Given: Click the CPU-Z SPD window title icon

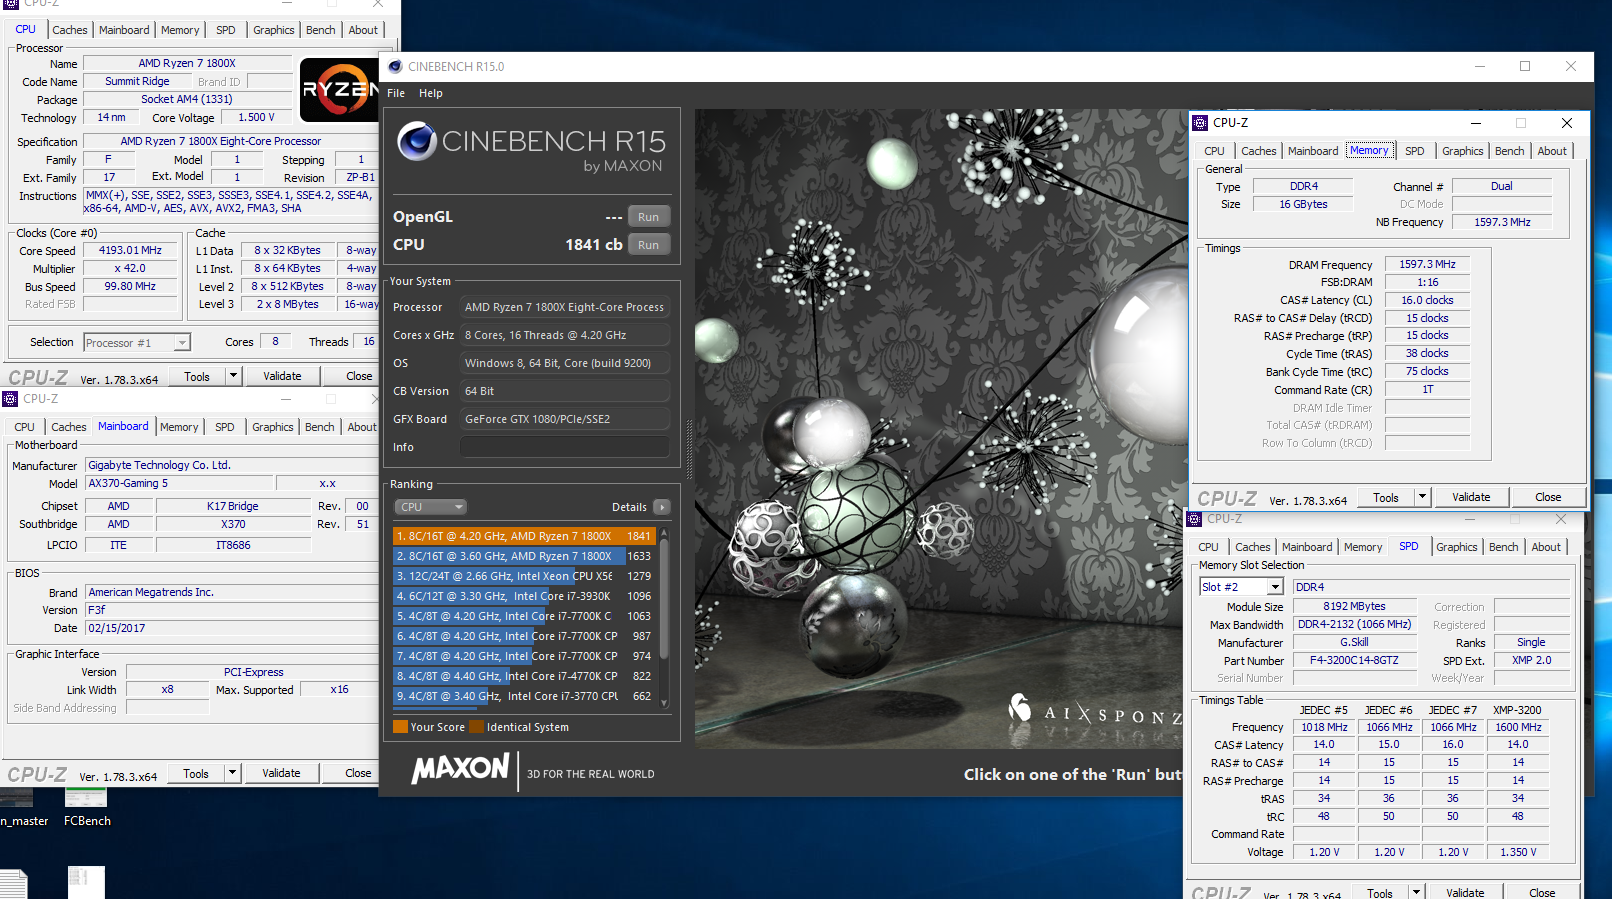Looking at the screenshot, I should click(1194, 519).
